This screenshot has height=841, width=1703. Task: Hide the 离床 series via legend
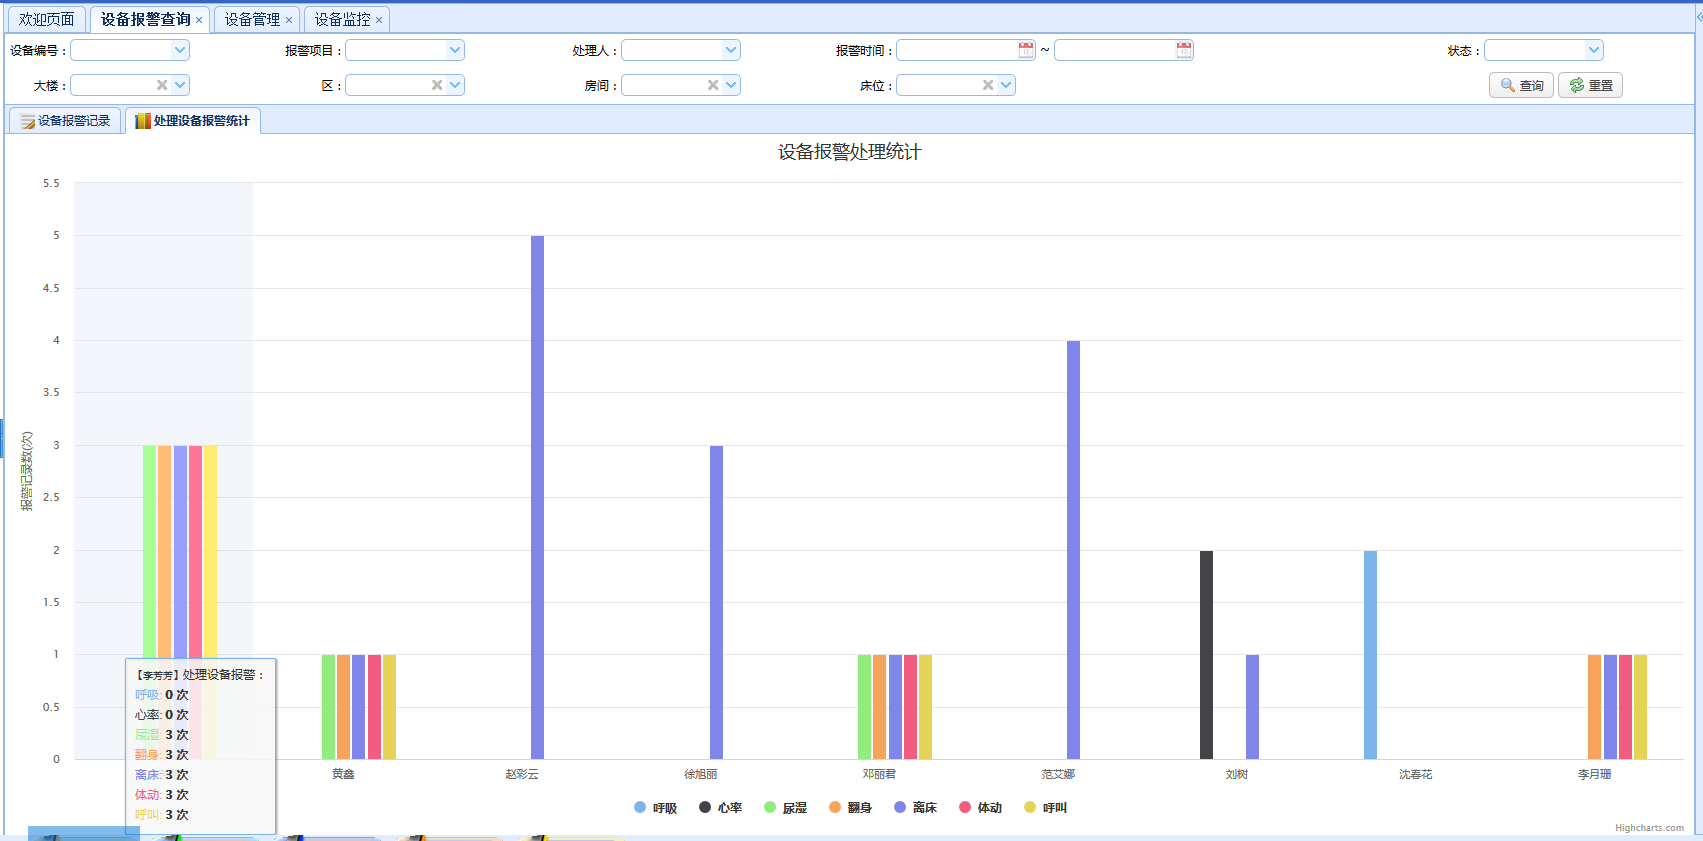pos(916,808)
